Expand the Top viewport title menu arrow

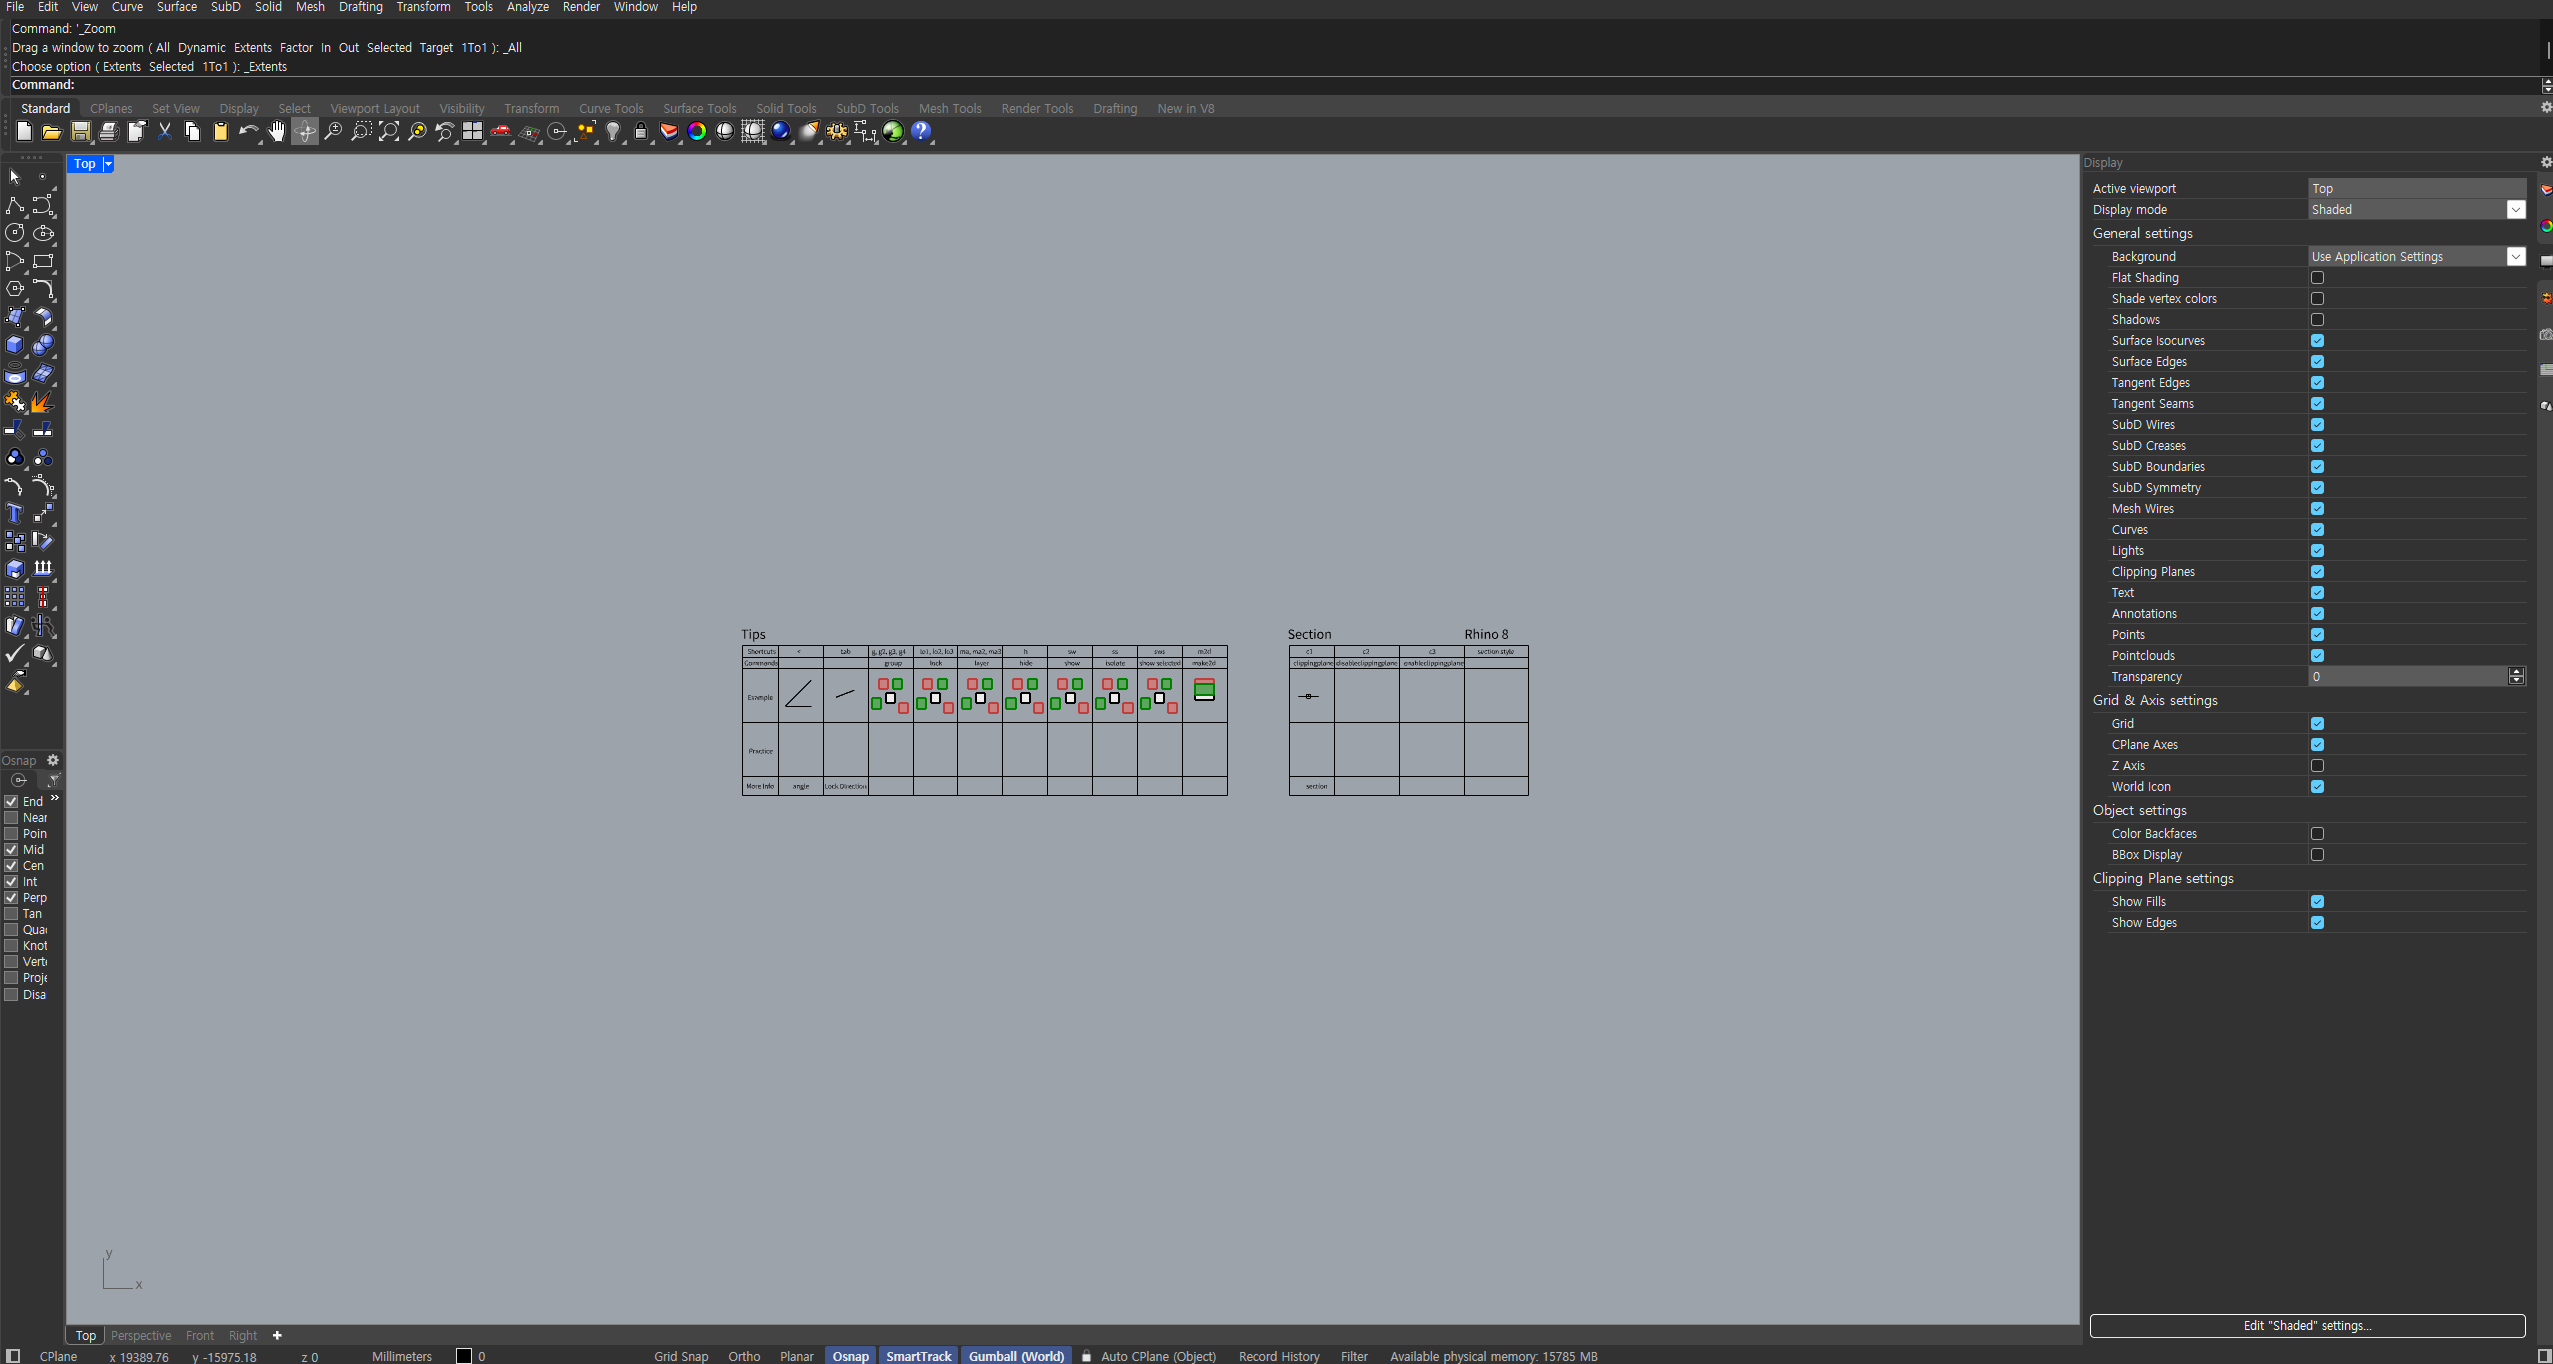click(108, 164)
